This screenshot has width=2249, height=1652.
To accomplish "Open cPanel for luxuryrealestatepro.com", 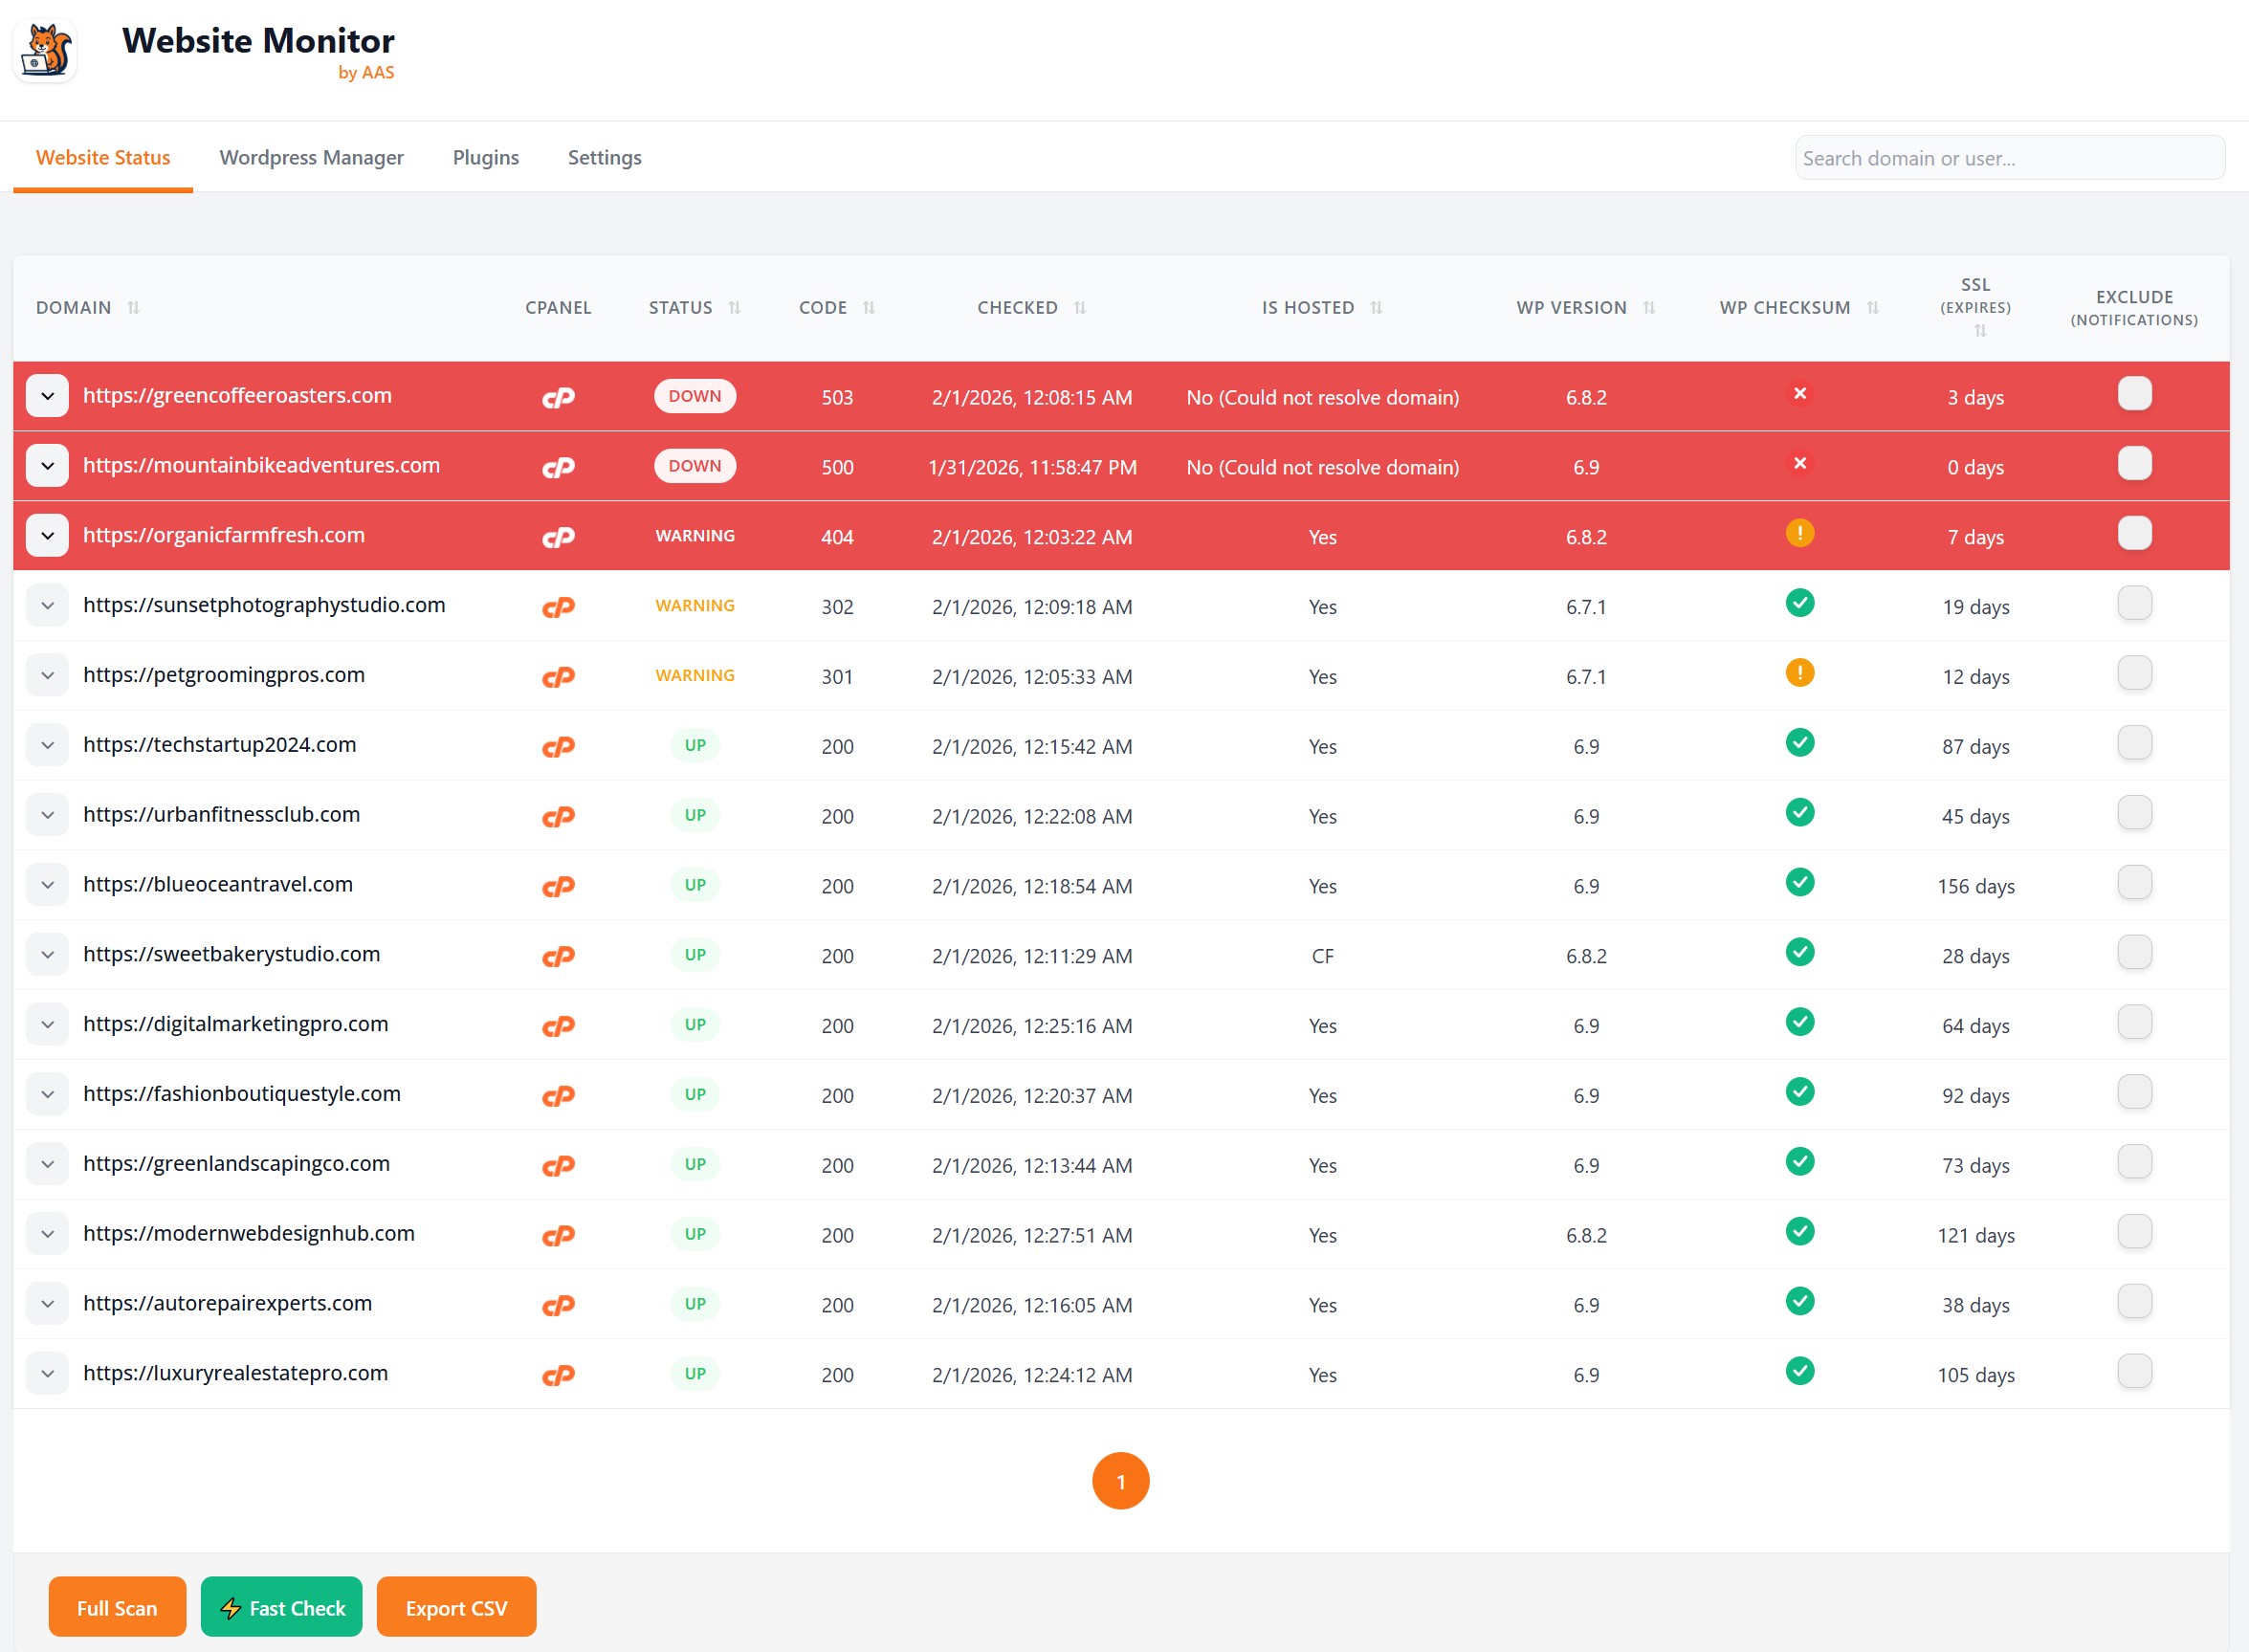I will coord(558,1375).
